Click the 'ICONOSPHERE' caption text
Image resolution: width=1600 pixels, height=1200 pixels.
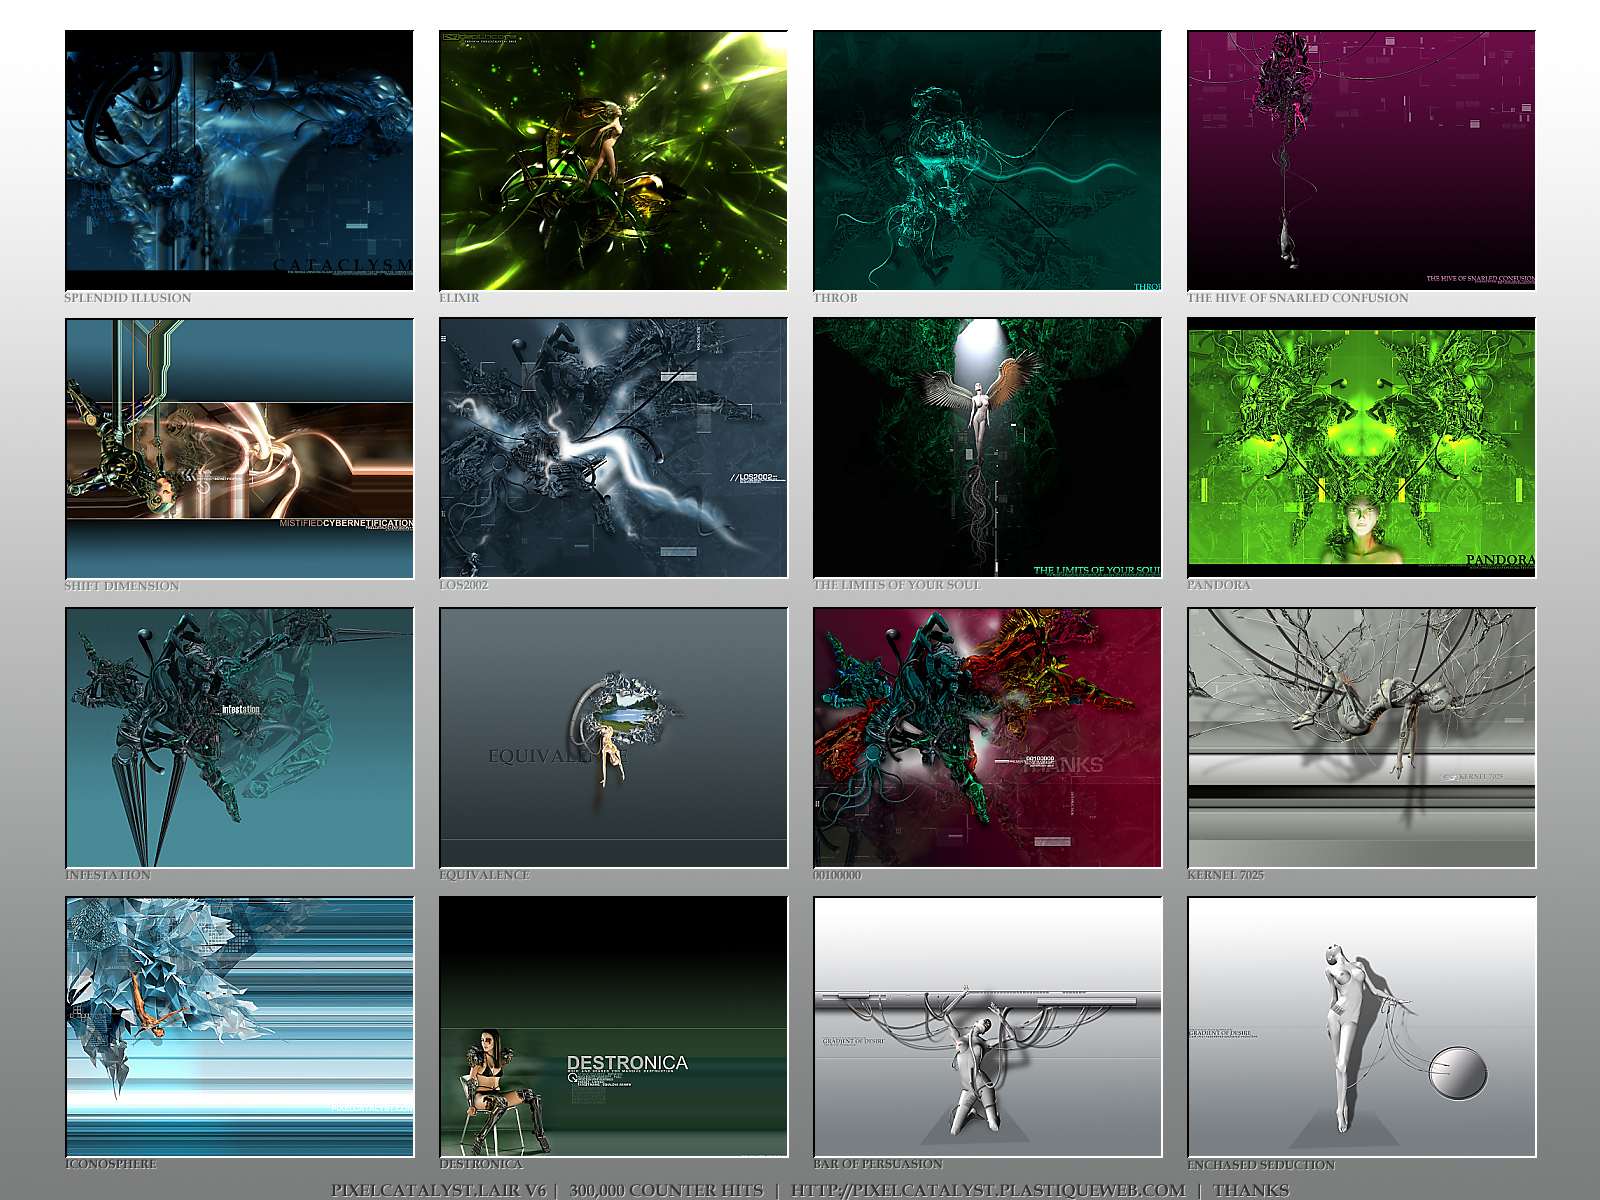(x=111, y=1164)
